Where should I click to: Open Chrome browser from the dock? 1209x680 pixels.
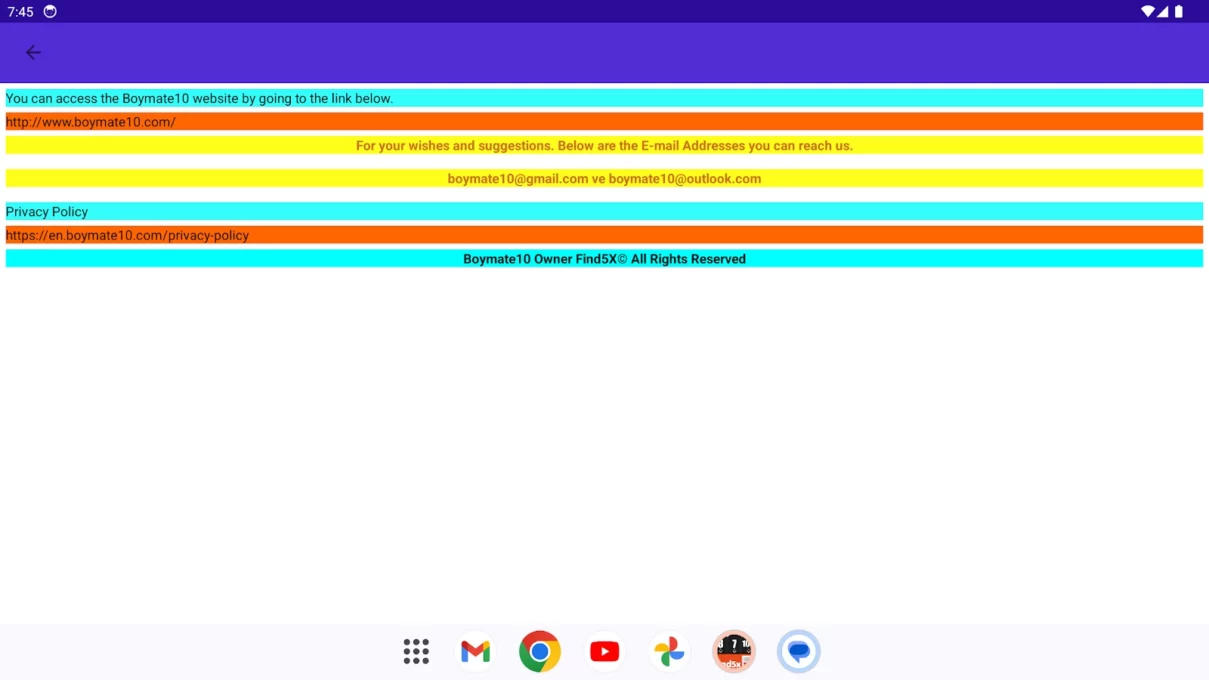pos(540,651)
